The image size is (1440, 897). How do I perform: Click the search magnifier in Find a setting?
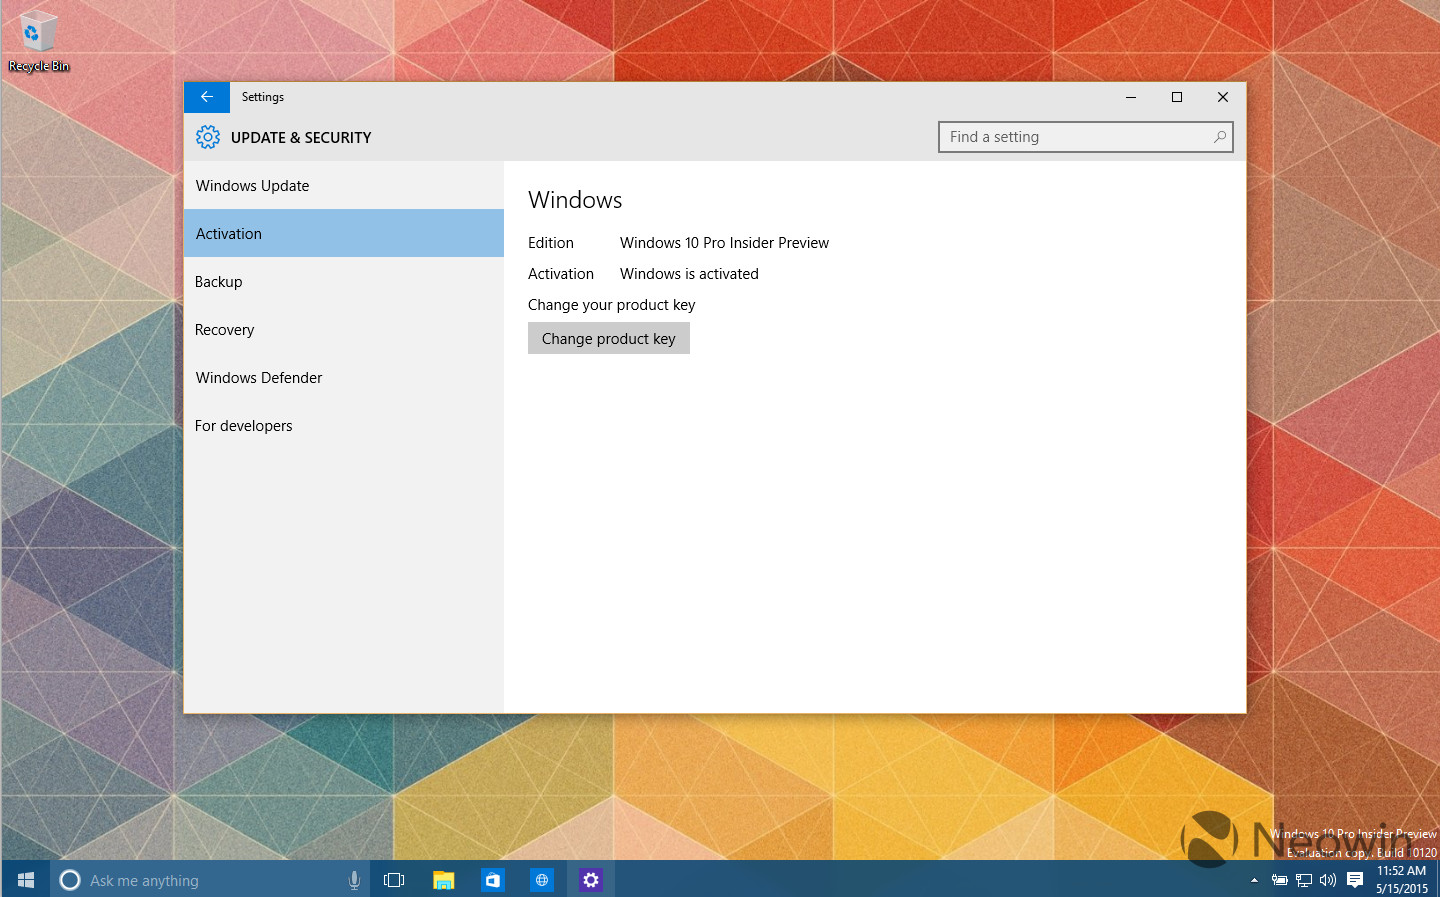1219,137
